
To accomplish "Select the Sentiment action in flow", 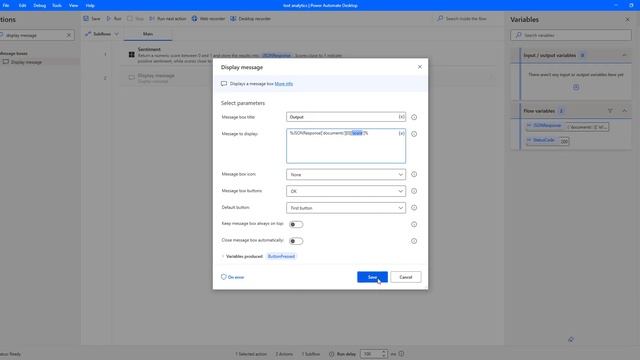I will click(308, 56).
